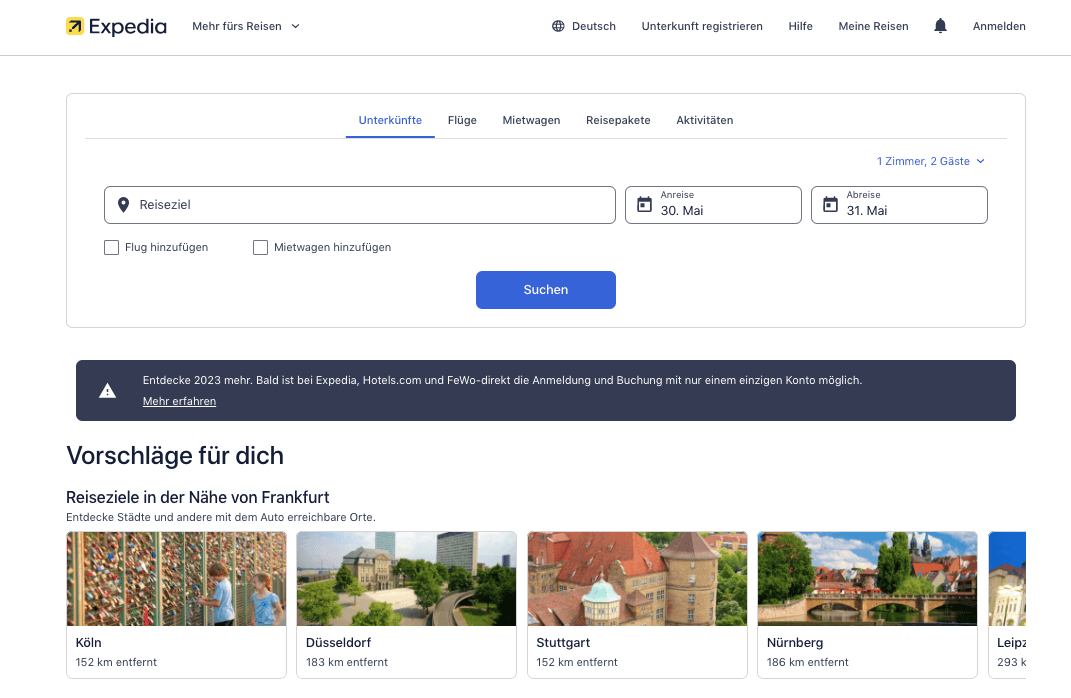
Task: Click the 186 km entfernt text
Action: [807, 662]
